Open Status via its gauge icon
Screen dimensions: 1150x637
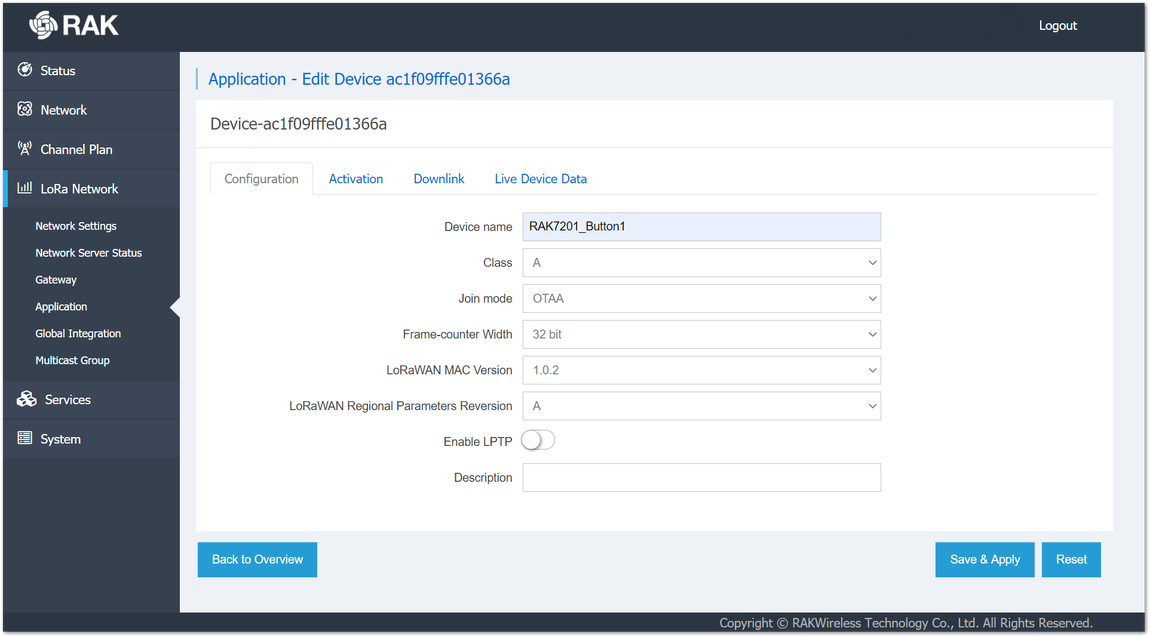(x=25, y=70)
